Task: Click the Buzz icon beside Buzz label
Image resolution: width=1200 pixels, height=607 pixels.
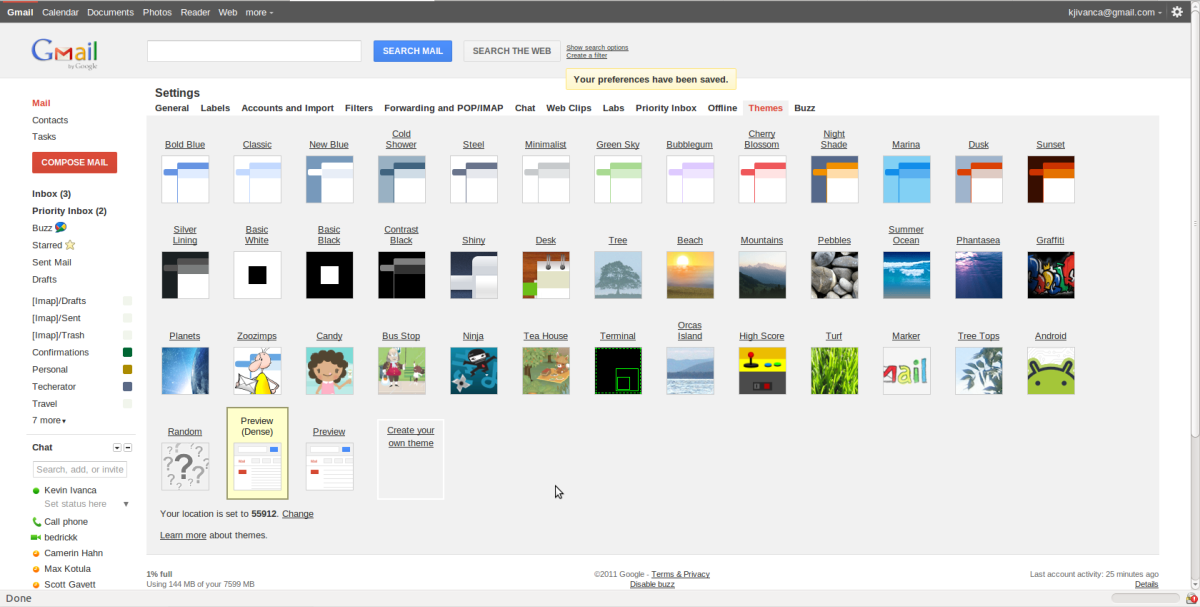Action: (61, 228)
